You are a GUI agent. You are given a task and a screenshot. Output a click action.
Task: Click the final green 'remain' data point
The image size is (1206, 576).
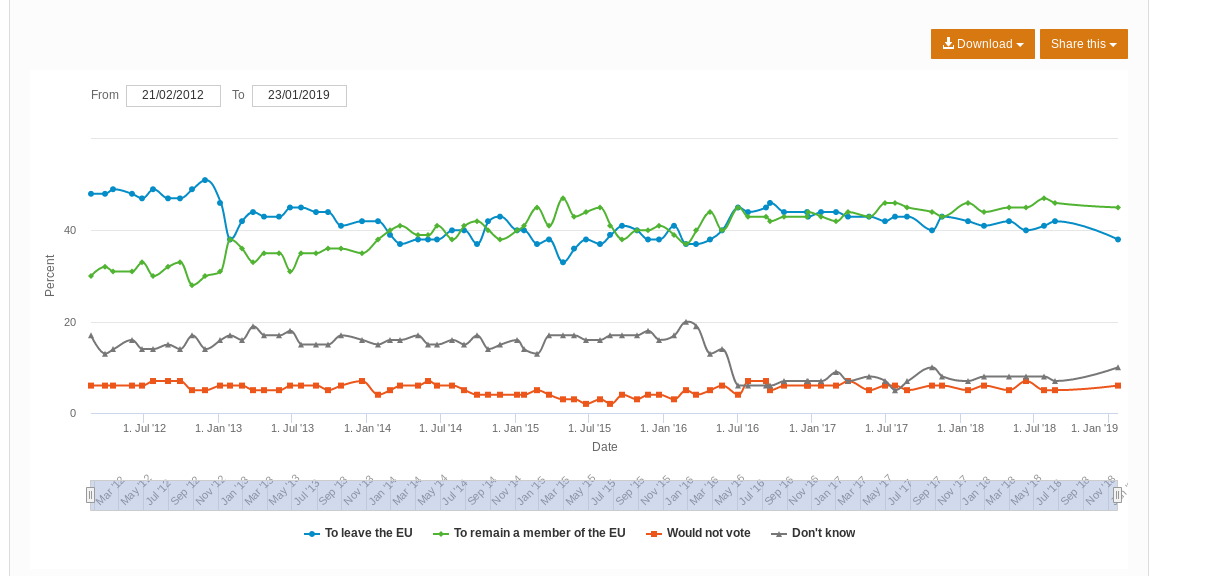click(1117, 207)
